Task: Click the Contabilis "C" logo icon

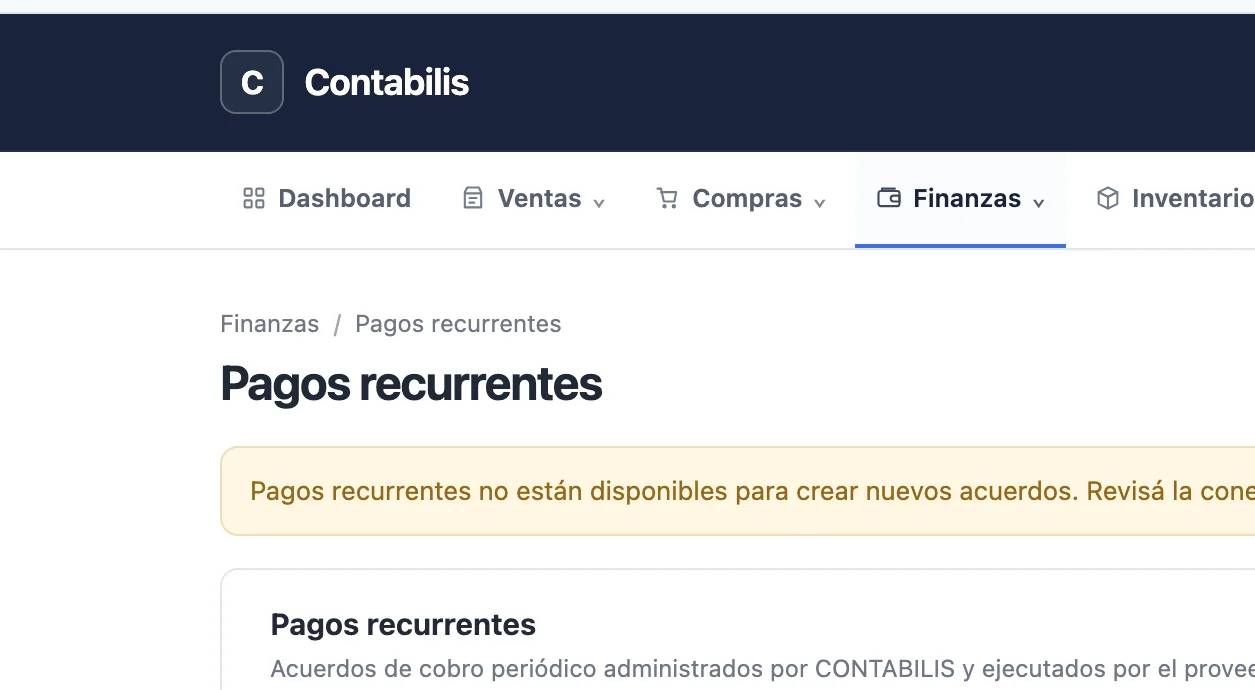Action: pyautogui.click(x=252, y=82)
